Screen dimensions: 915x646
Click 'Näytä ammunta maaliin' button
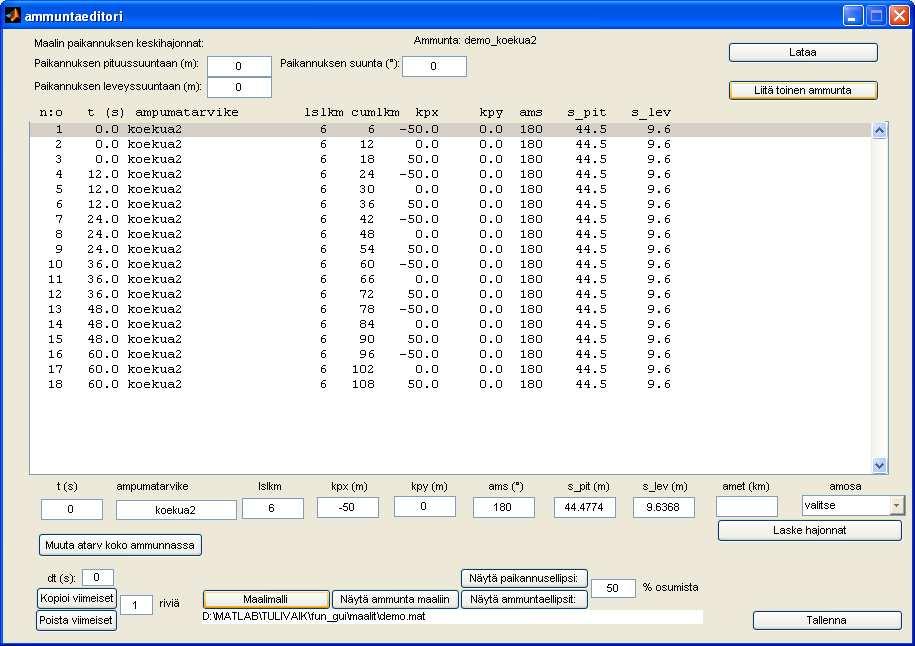click(395, 599)
